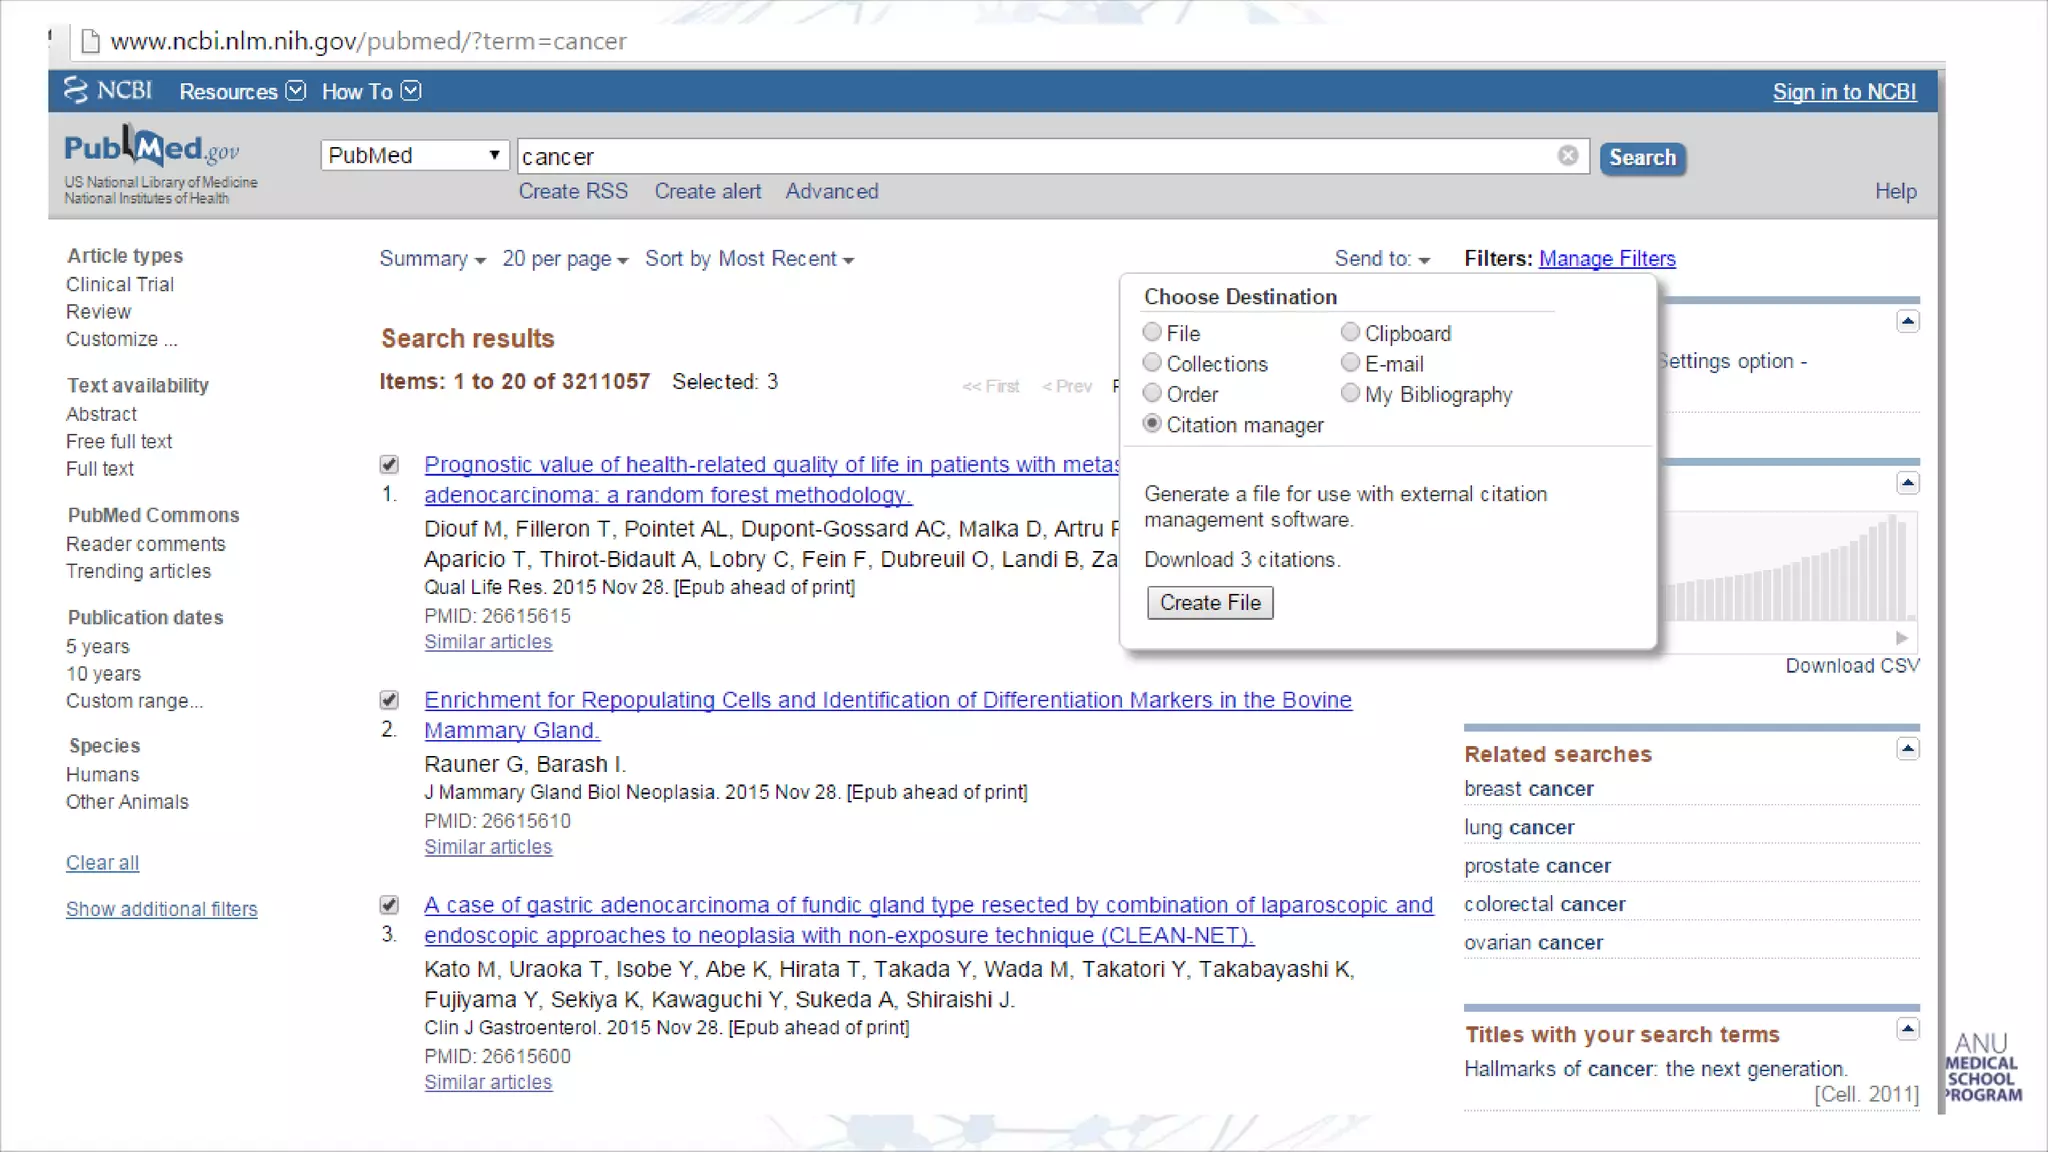The image size is (2048, 1152).
Task: Select the File destination radio button
Action: click(x=1152, y=332)
